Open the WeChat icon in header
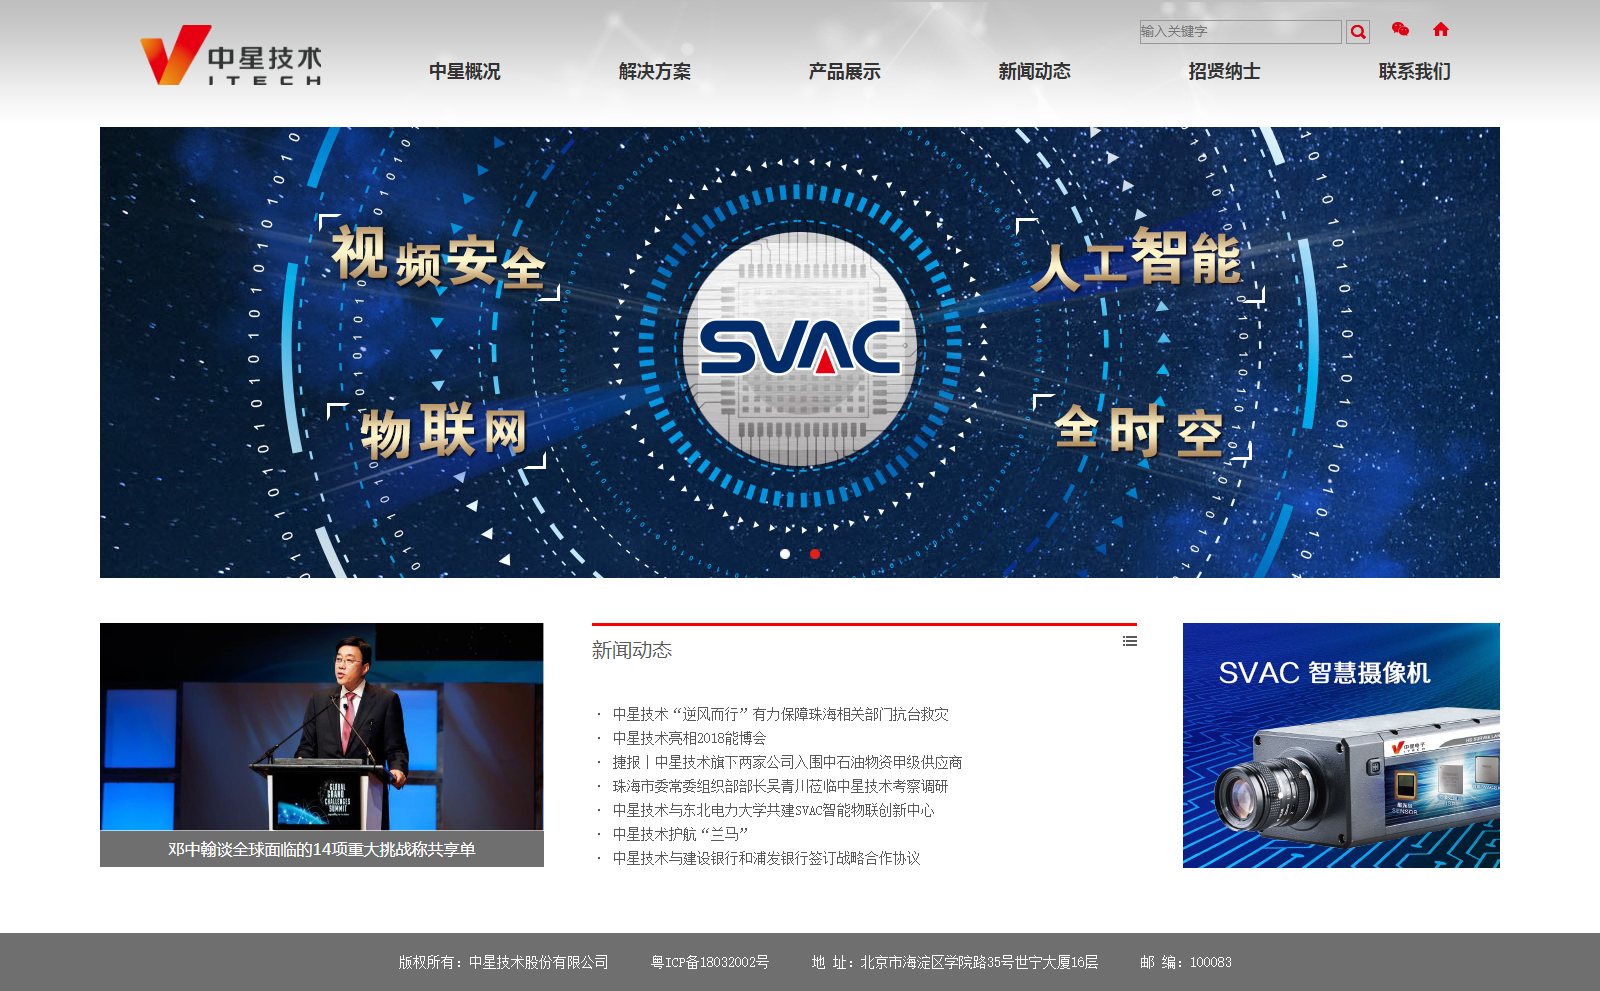 [x=1400, y=30]
